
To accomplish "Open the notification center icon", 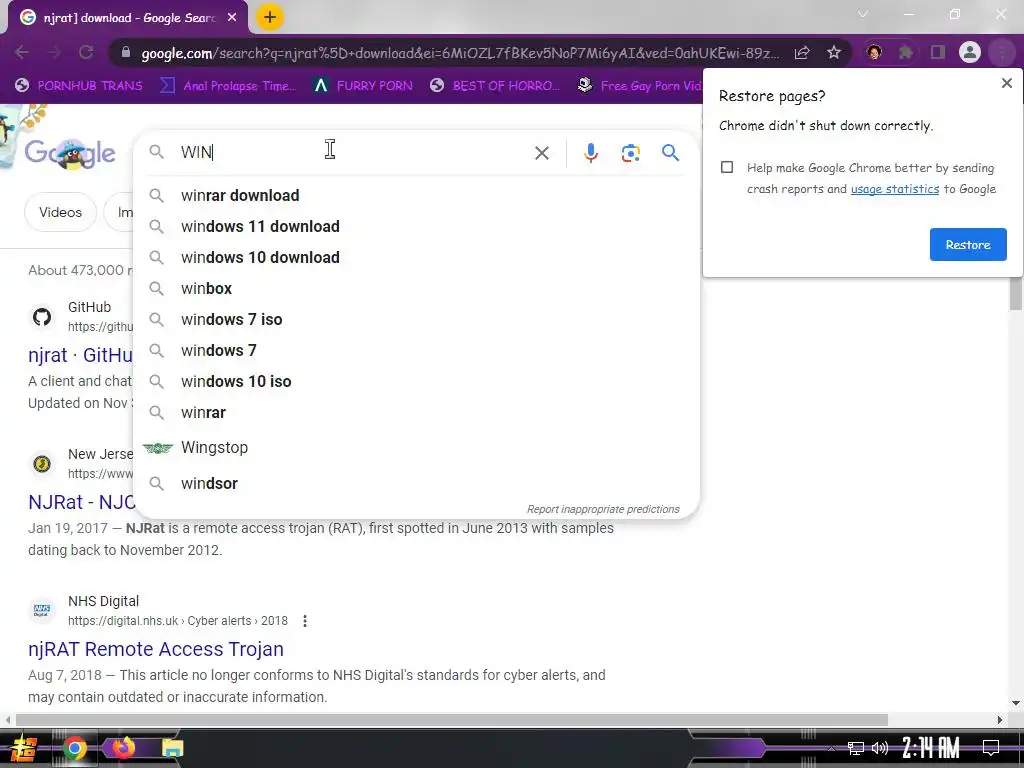I will click(x=991, y=748).
